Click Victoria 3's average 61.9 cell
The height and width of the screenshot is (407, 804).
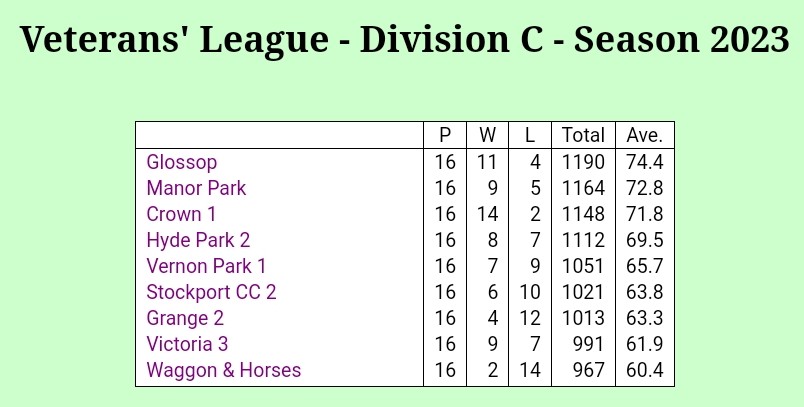click(x=645, y=344)
